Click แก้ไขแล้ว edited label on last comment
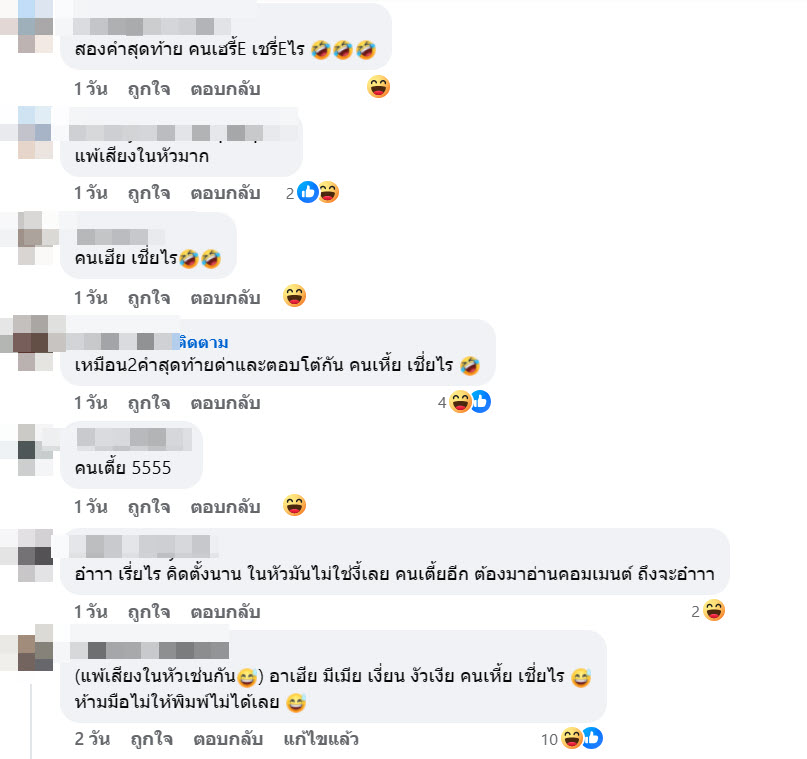 click(321, 739)
